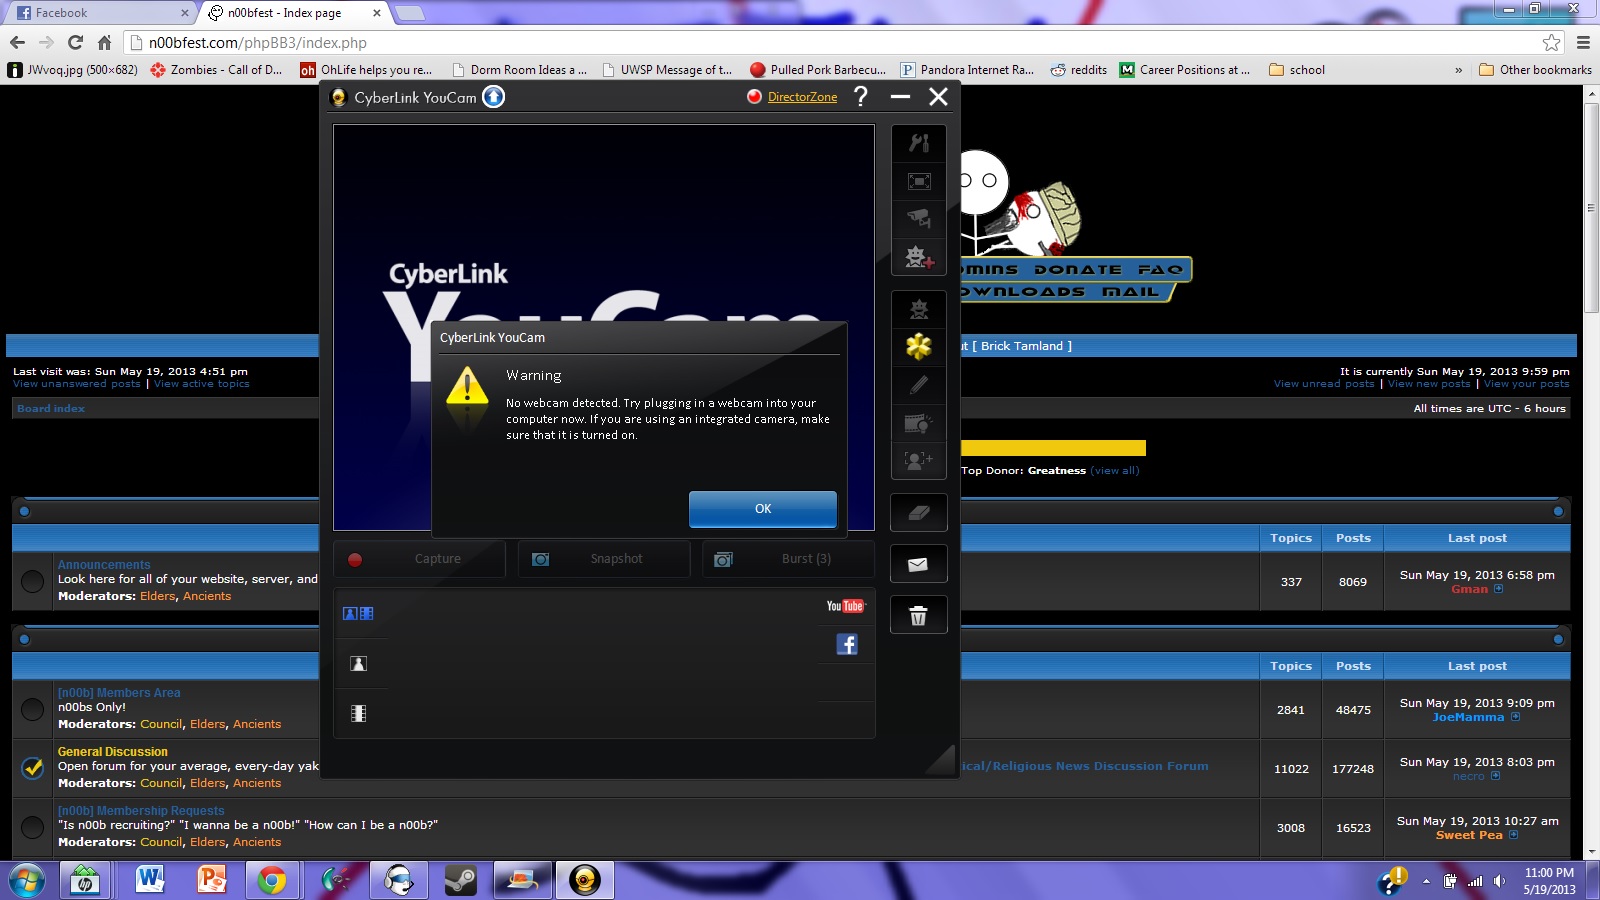The image size is (1600, 900).
Task: Open the 'school' bookmarks folder
Action: [1297, 70]
